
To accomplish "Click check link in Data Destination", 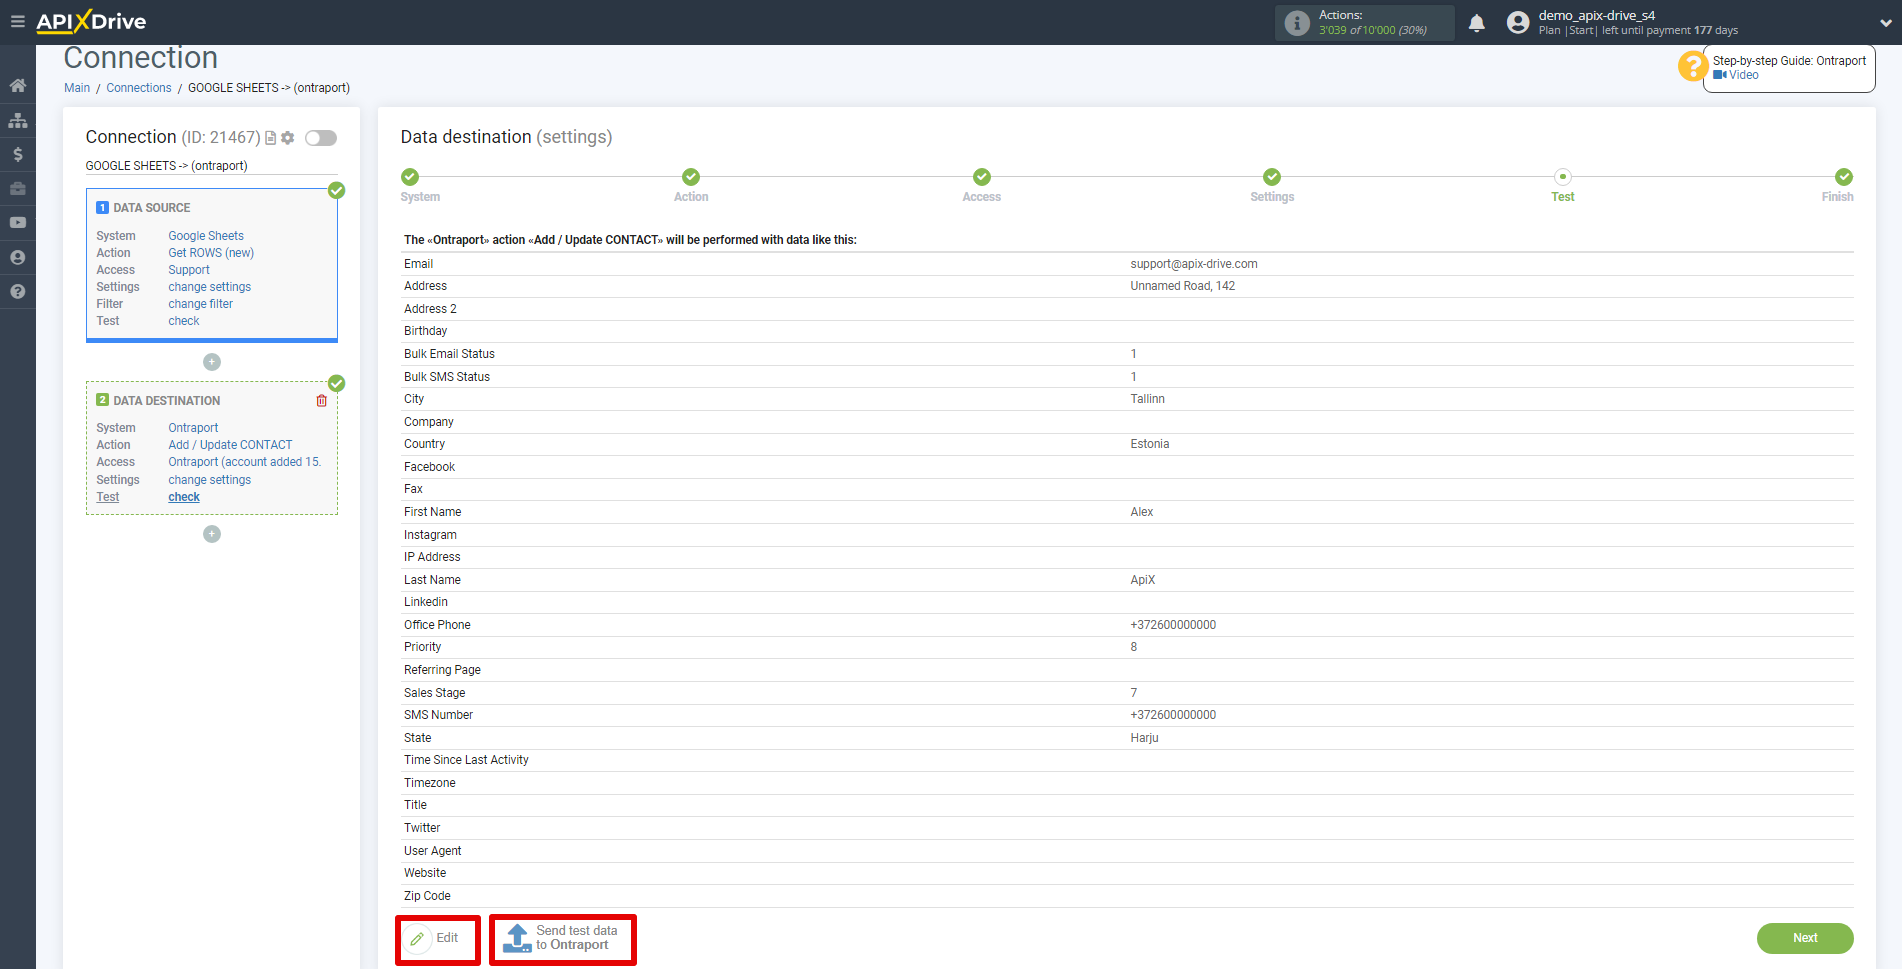I will pos(184,497).
